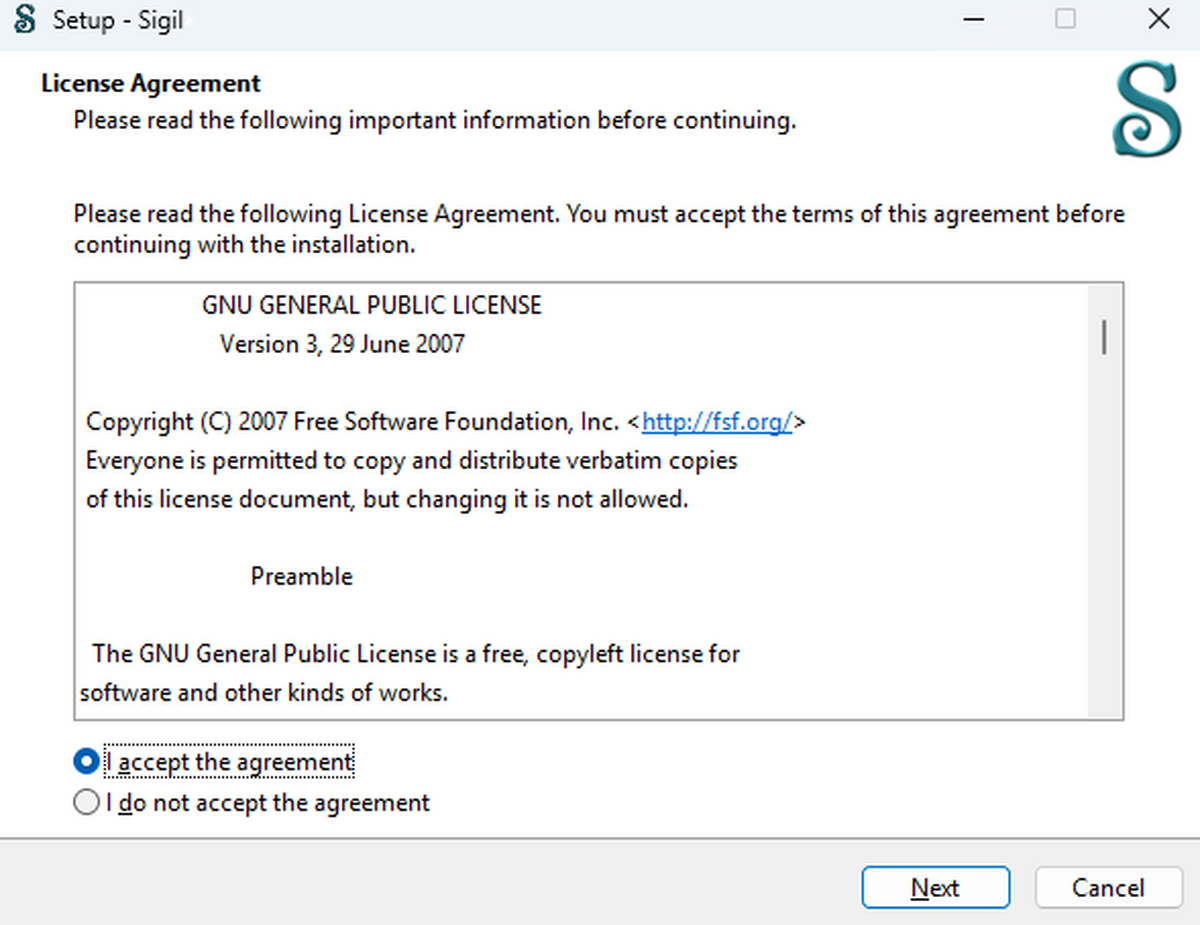This screenshot has height=925, width=1200.
Task: Open the http://fsf.org/ link
Action: click(717, 422)
